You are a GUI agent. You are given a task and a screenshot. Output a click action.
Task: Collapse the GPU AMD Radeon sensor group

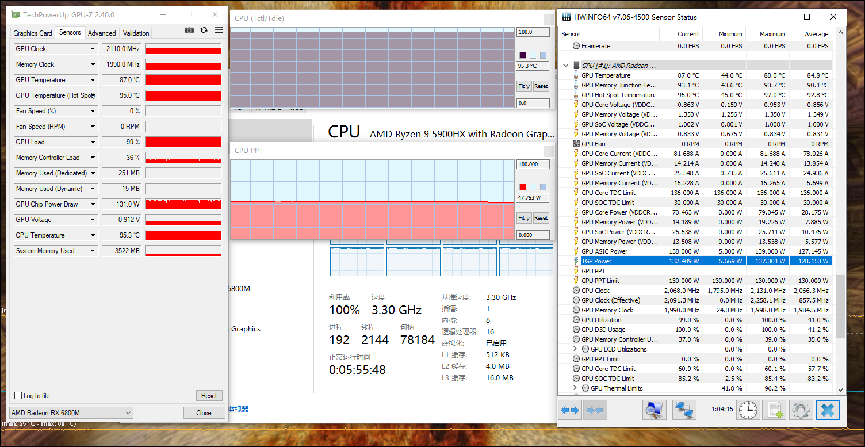566,66
